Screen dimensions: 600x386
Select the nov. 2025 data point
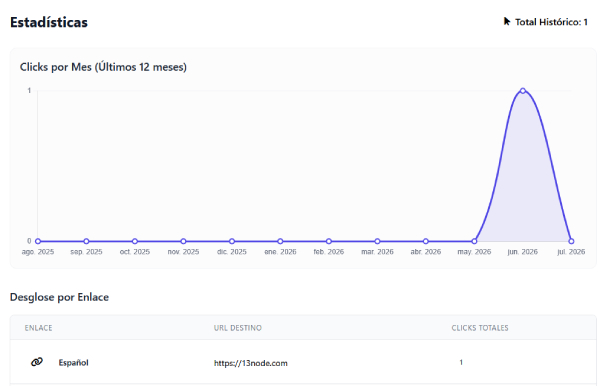[183, 241]
